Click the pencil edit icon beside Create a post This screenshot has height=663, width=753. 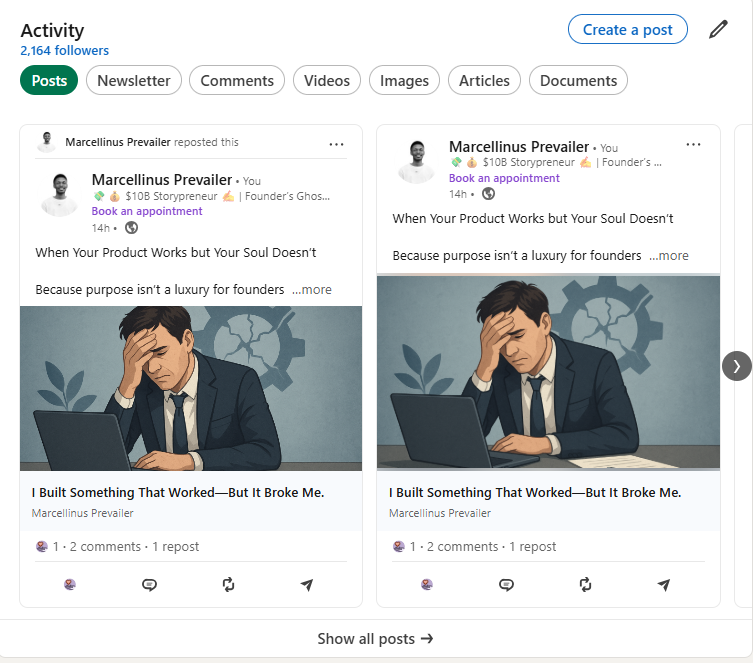tap(718, 29)
